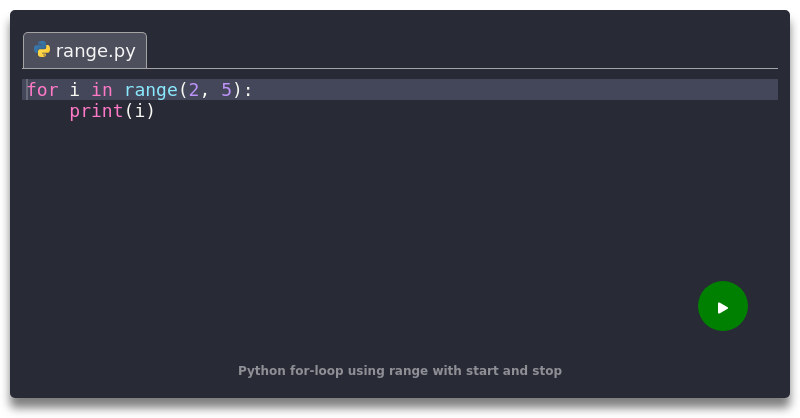Place cursor on the "print" function name
Viewport: 800px width, 418px height.
point(96,111)
